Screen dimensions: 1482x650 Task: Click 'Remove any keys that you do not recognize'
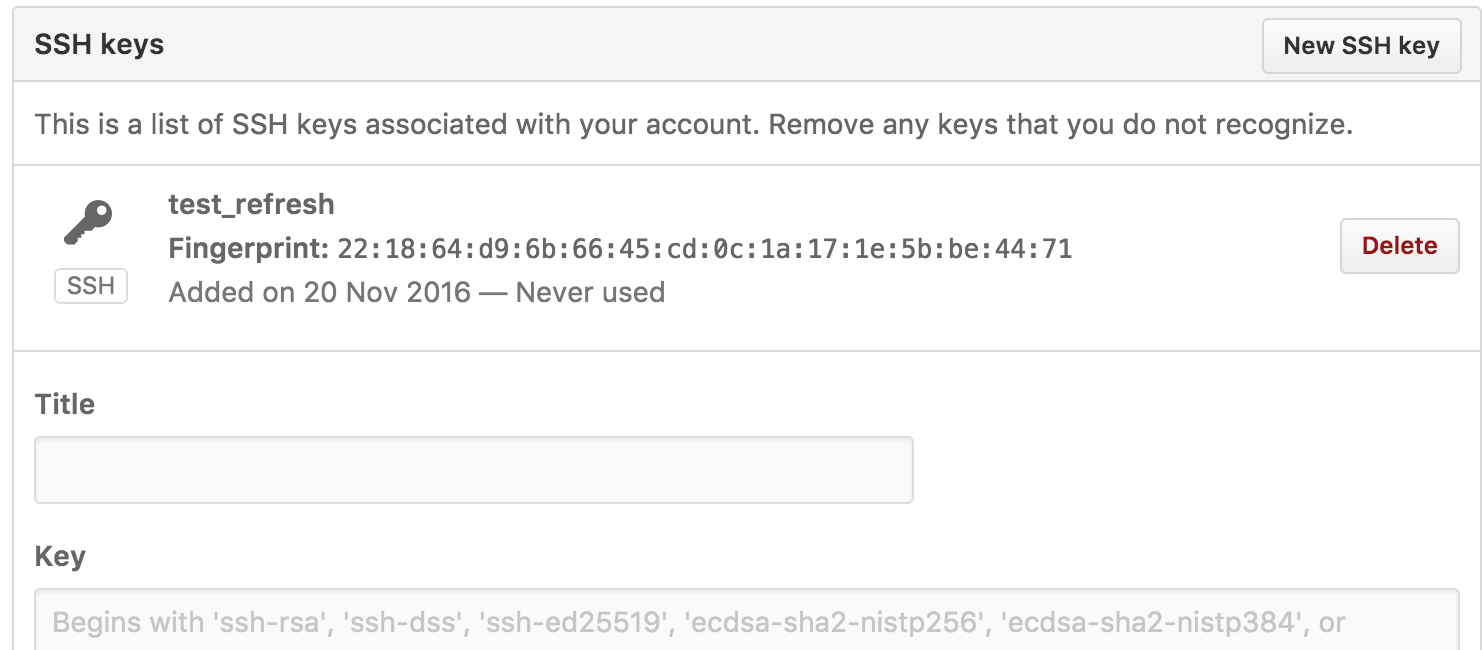[x=1060, y=125]
